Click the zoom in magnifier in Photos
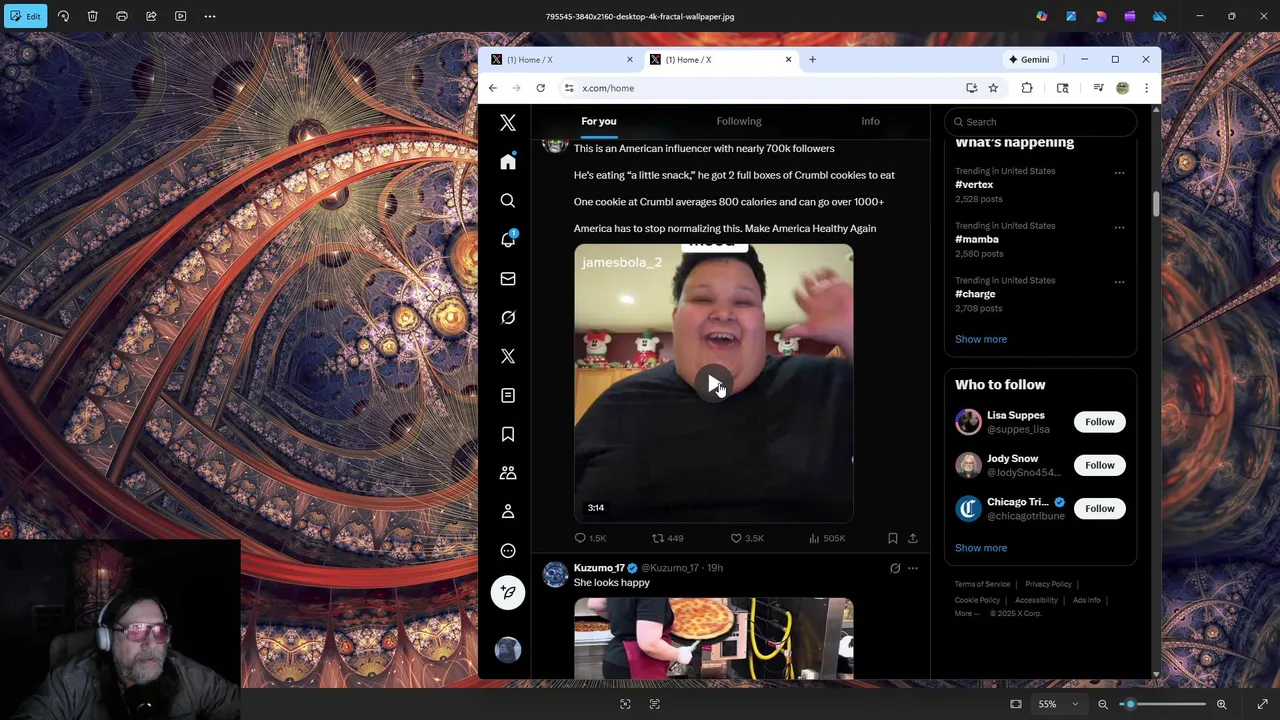This screenshot has height=720, width=1280. pos(1221,704)
